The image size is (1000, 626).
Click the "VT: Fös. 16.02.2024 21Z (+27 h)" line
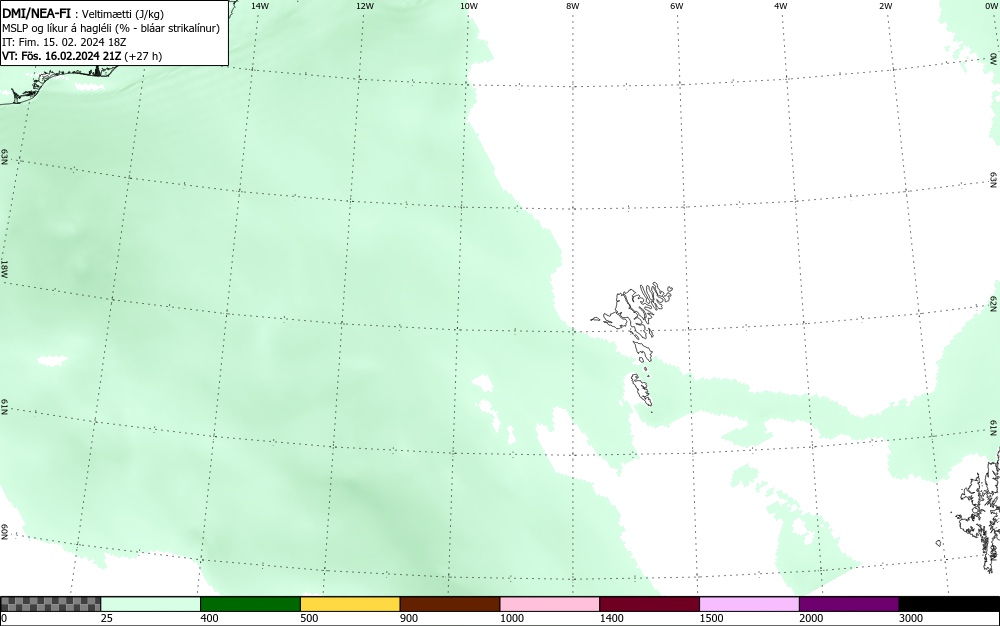pos(82,56)
